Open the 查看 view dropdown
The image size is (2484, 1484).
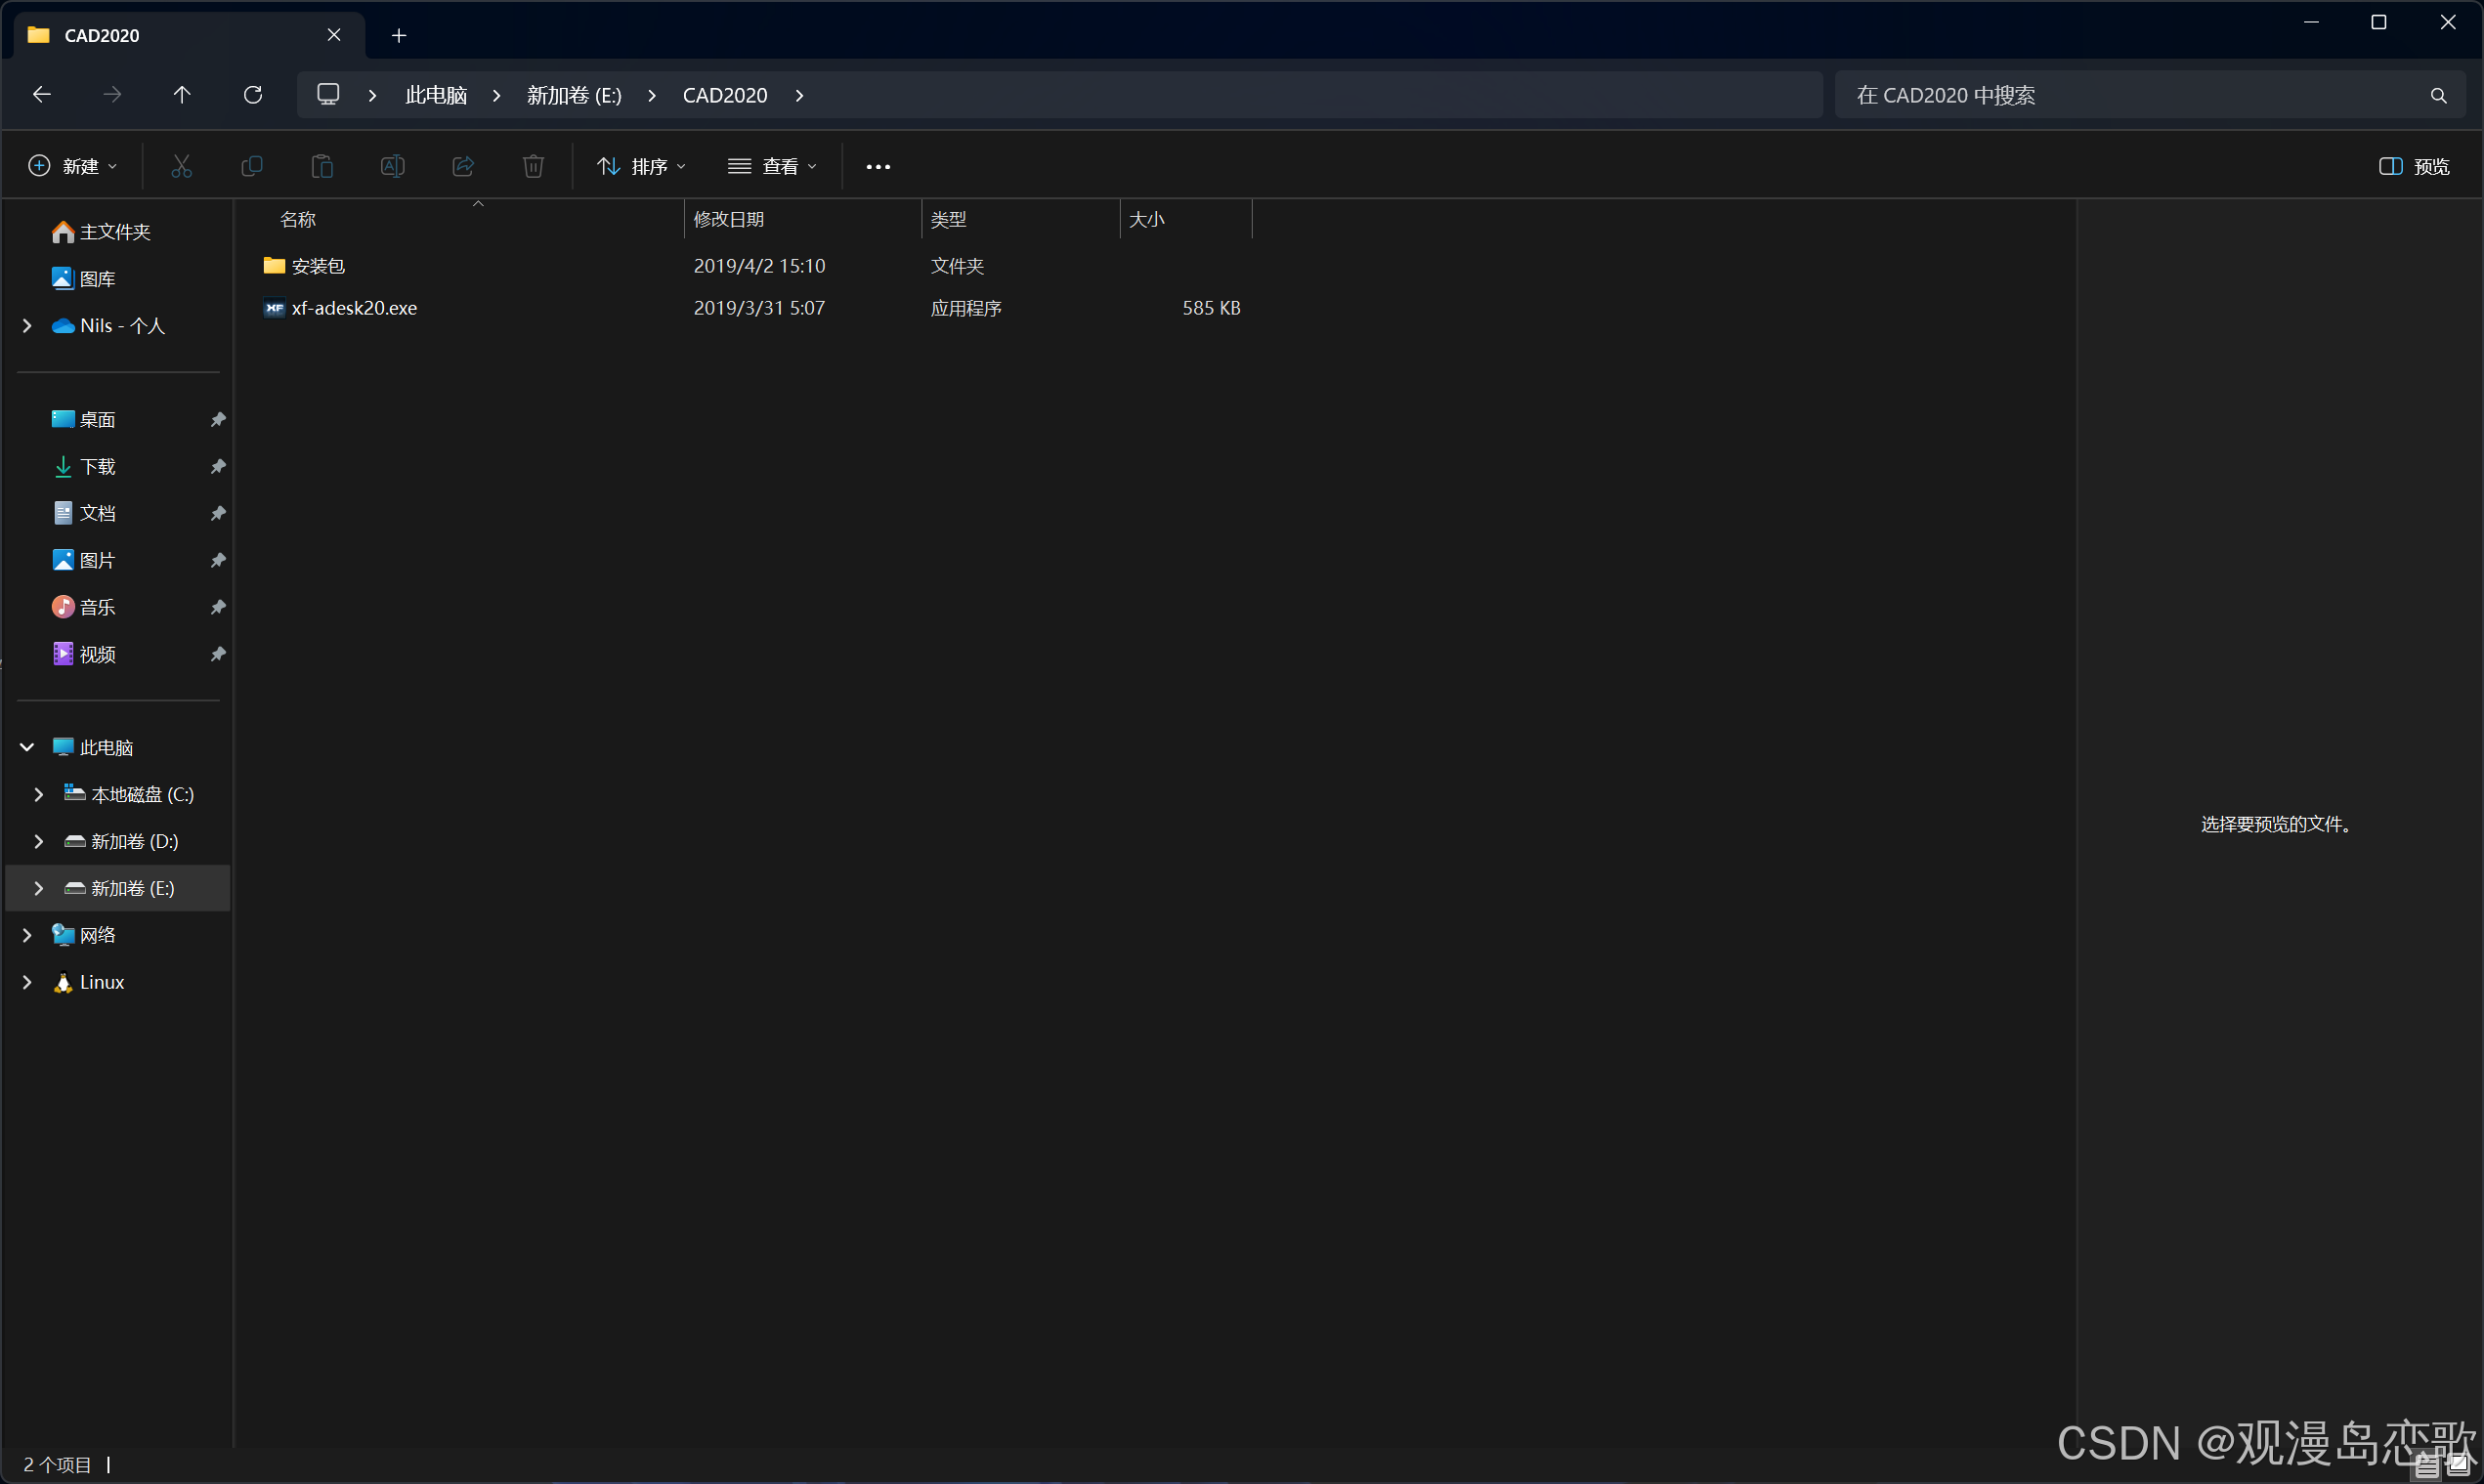coord(772,166)
